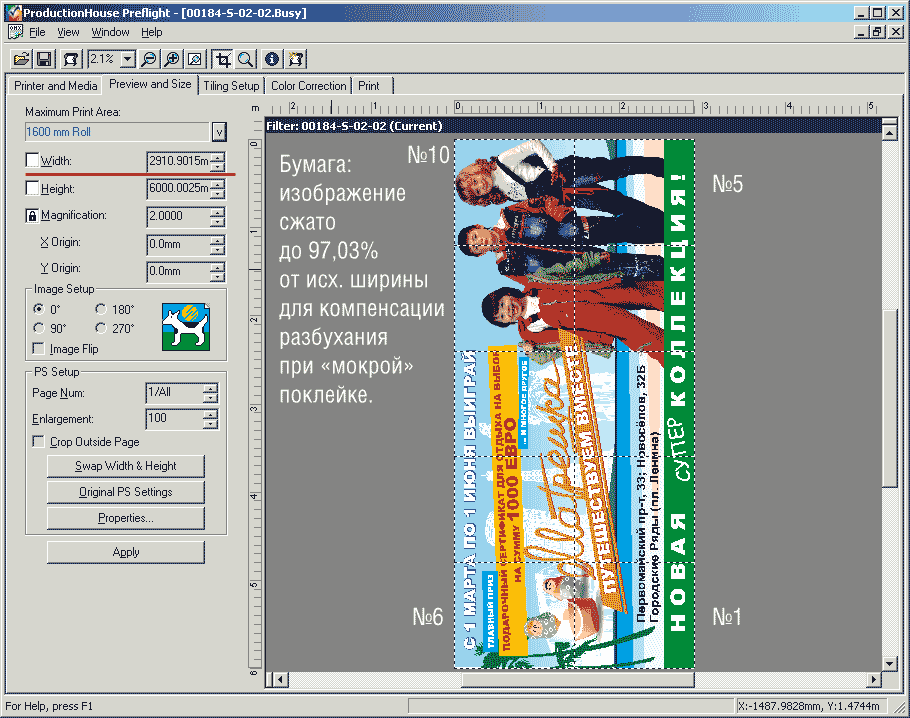910x718 pixels.
Task: Increase Width using the up spinner arrow
Action: coord(217,157)
